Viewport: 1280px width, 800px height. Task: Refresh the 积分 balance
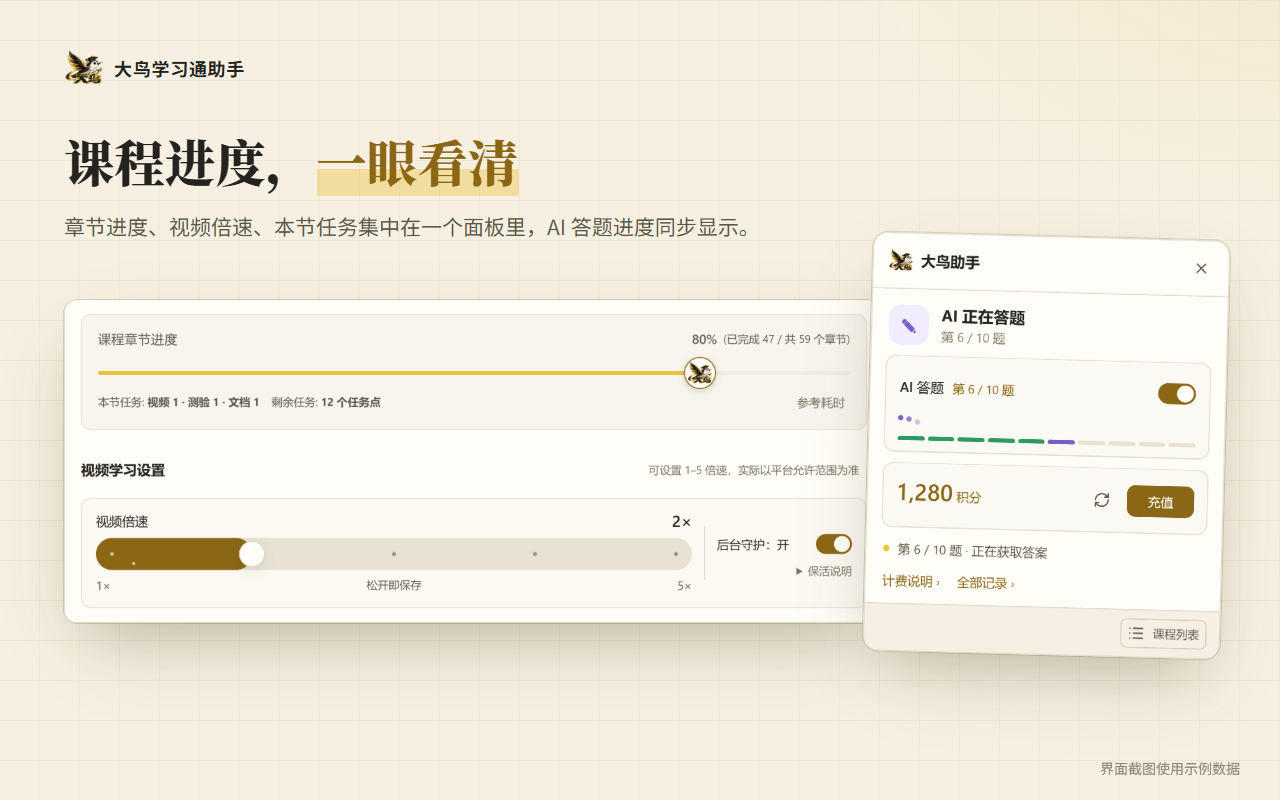click(x=1101, y=499)
